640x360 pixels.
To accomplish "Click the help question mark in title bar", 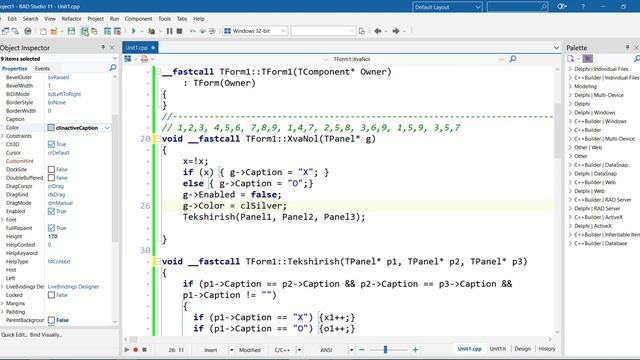I will 583,7.
